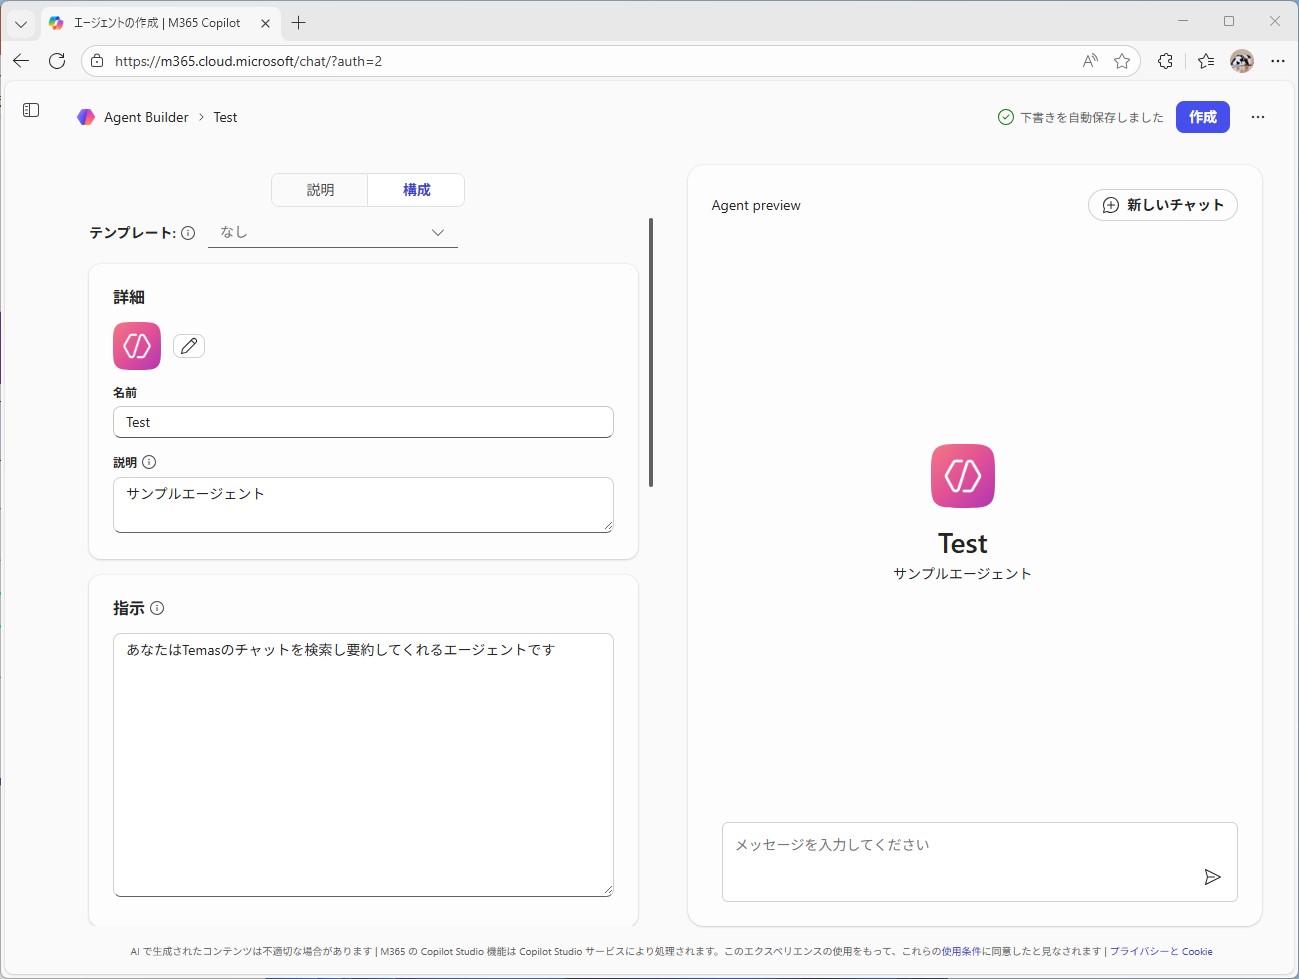Click the browser back arrow icon
Image resolution: width=1299 pixels, height=979 pixels.
pyautogui.click(x=20, y=60)
